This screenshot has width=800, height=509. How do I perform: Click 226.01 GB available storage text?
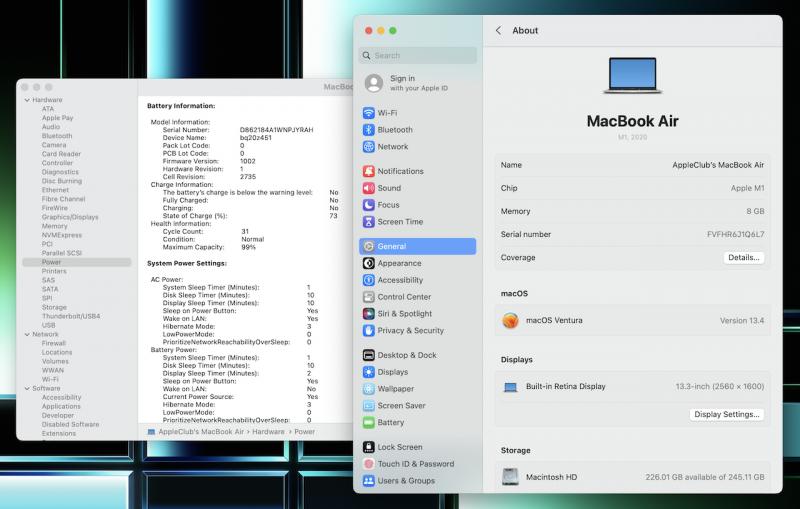coord(705,477)
